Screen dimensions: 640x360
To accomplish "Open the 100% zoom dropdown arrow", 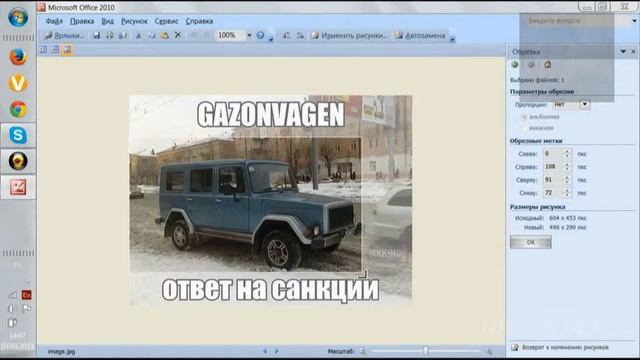I will point(249,36).
